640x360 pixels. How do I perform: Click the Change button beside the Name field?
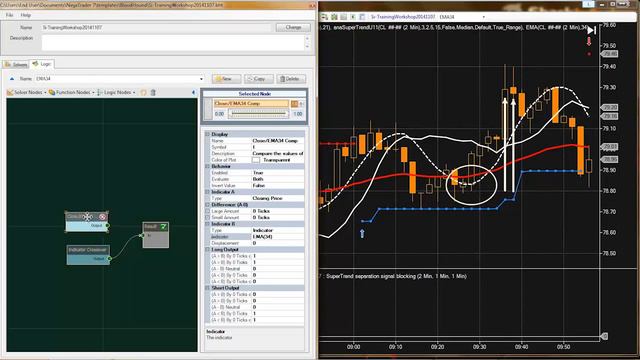[x=293, y=27]
